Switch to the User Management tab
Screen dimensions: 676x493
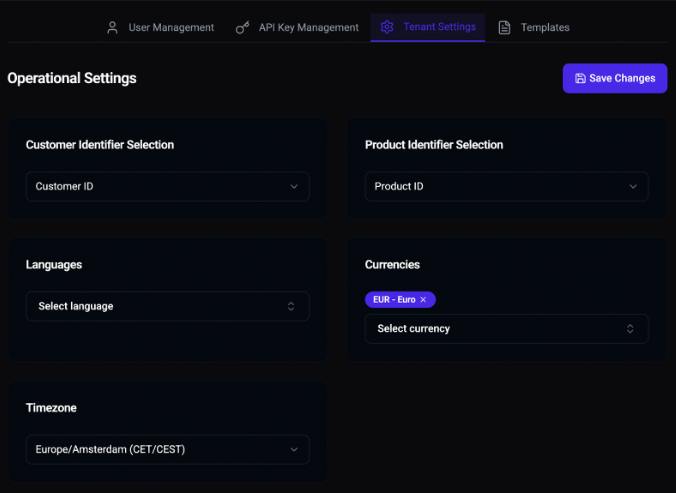(171, 27)
